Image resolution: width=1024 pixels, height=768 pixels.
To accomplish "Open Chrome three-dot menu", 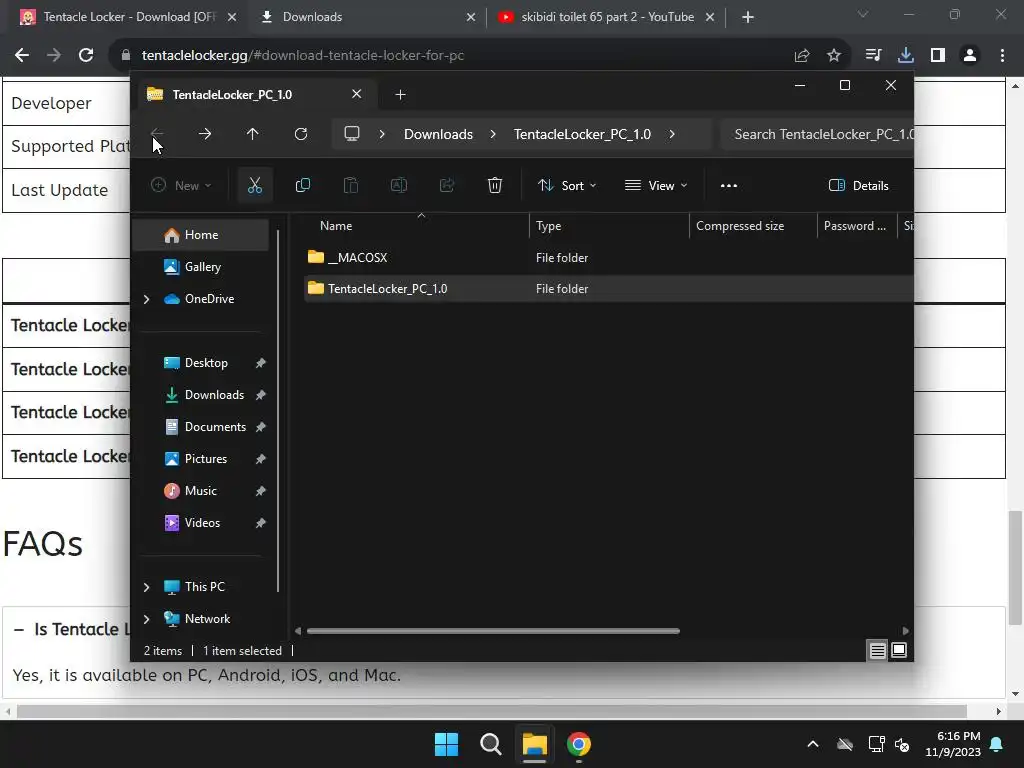I will point(1002,56).
